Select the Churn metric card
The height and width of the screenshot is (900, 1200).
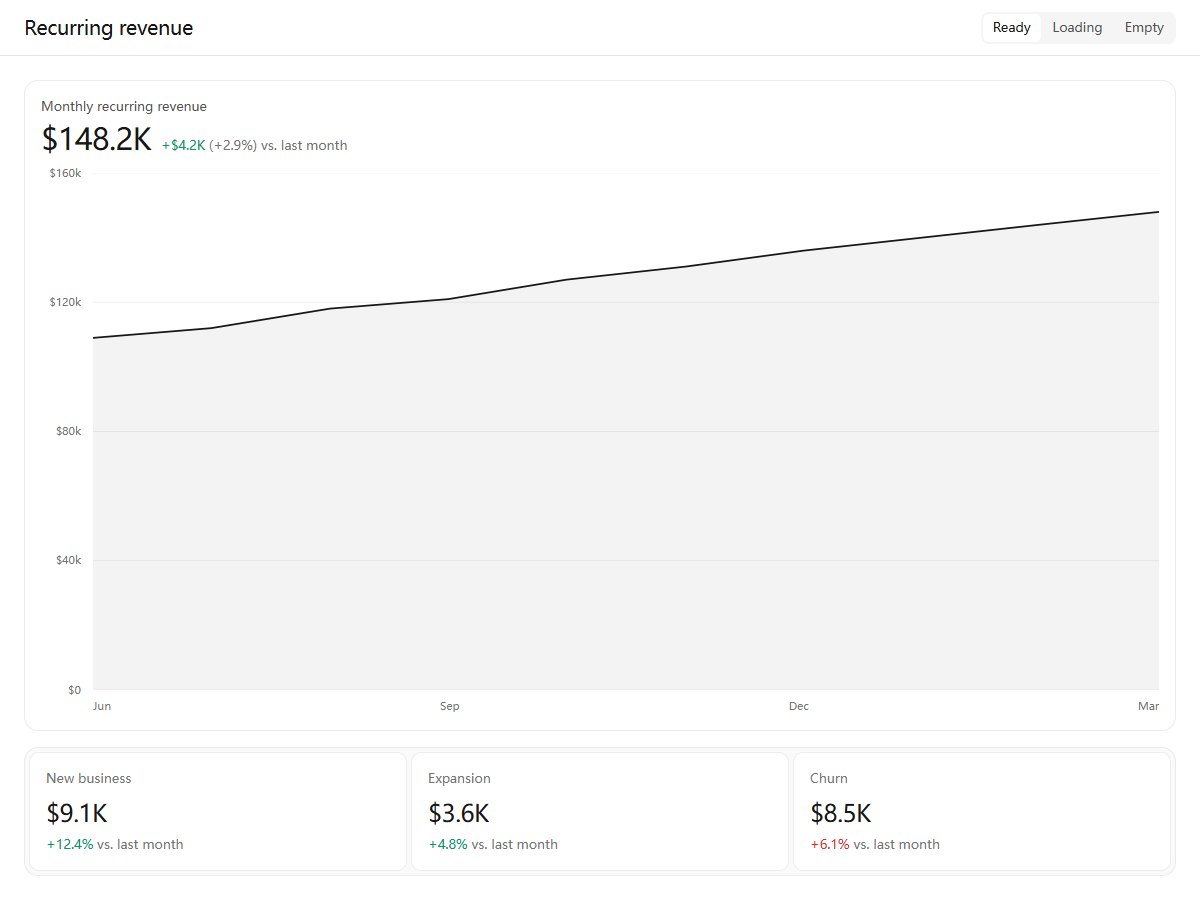tap(982, 811)
